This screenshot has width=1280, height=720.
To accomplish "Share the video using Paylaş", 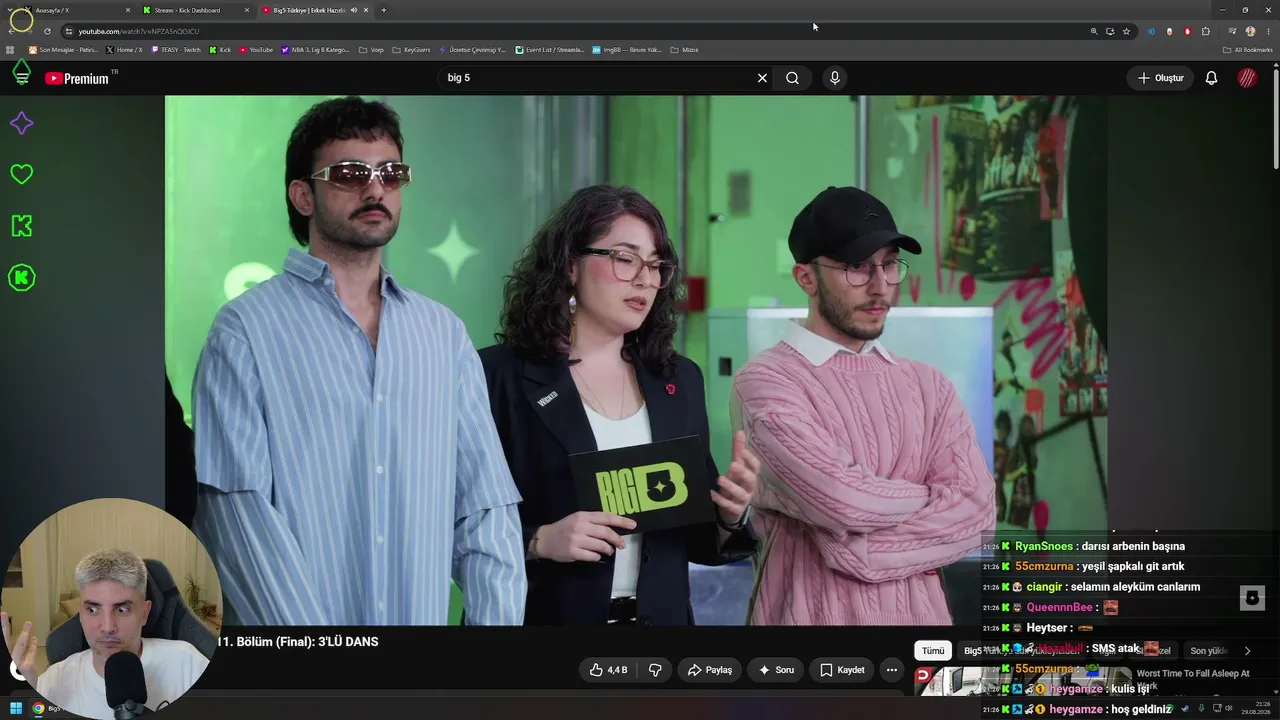I will tap(710, 670).
